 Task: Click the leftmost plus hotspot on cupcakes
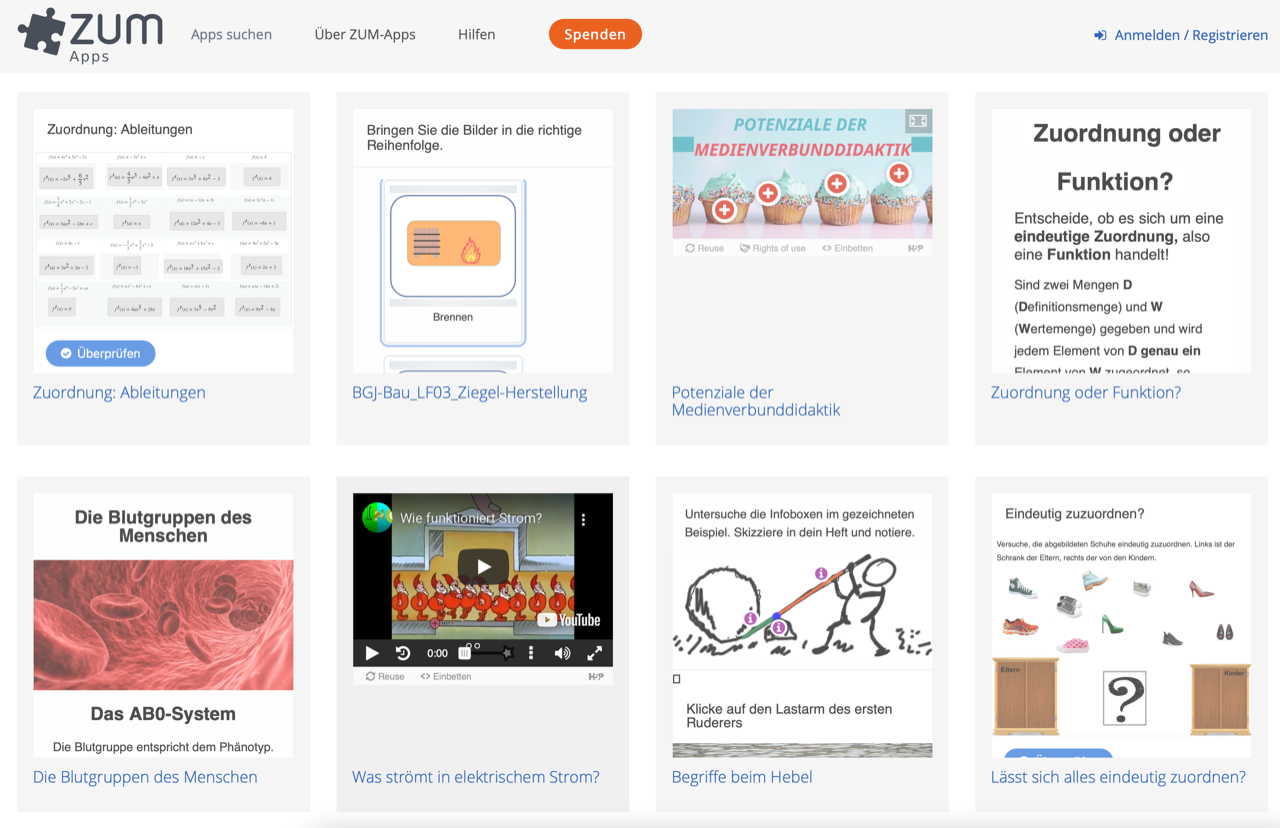click(x=725, y=209)
